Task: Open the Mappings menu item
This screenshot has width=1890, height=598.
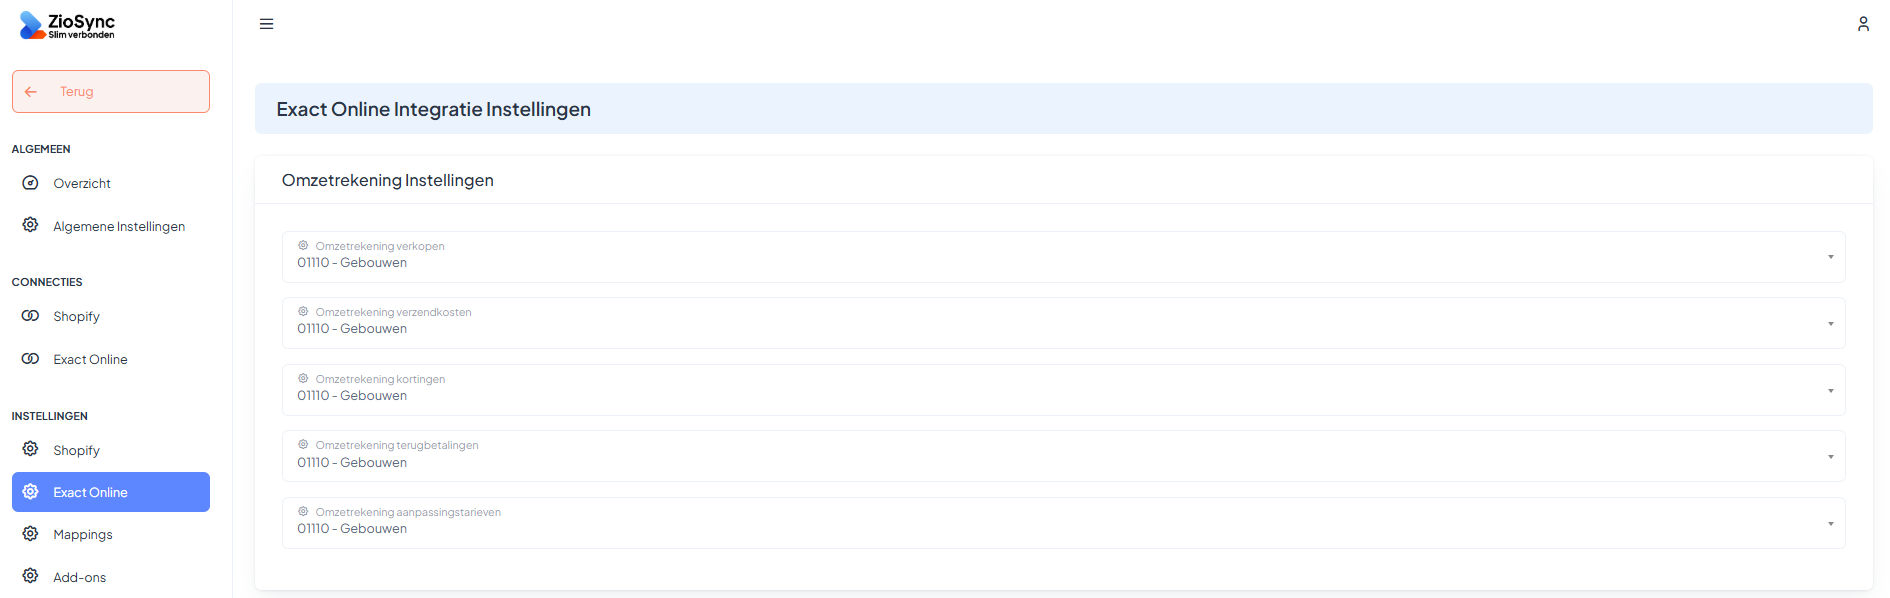Action: [83, 535]
